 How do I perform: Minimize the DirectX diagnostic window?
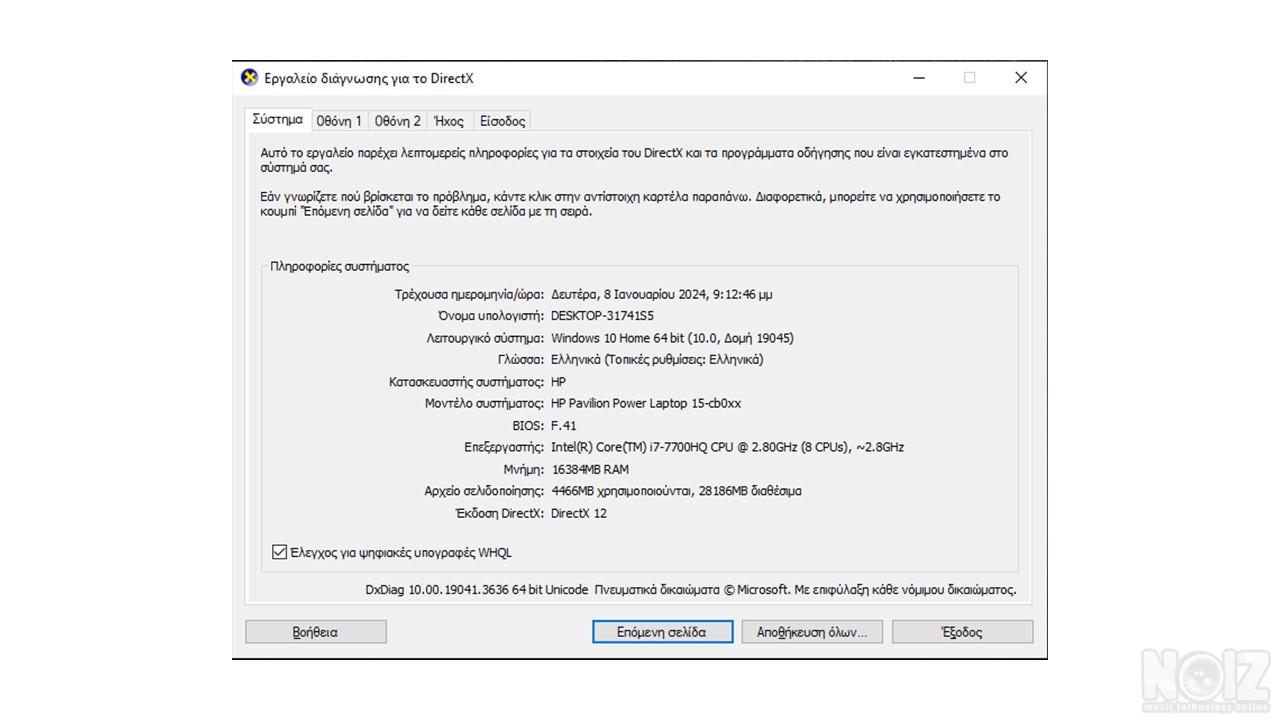tap(919, 78)
